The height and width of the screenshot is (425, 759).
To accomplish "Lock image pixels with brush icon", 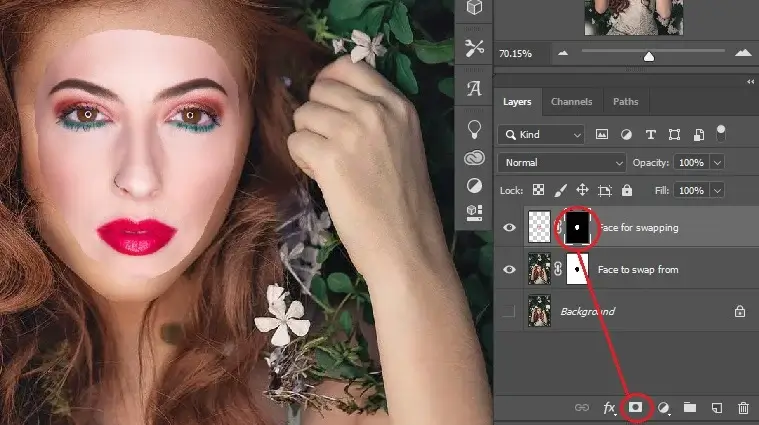I will [x=561, y=190].
